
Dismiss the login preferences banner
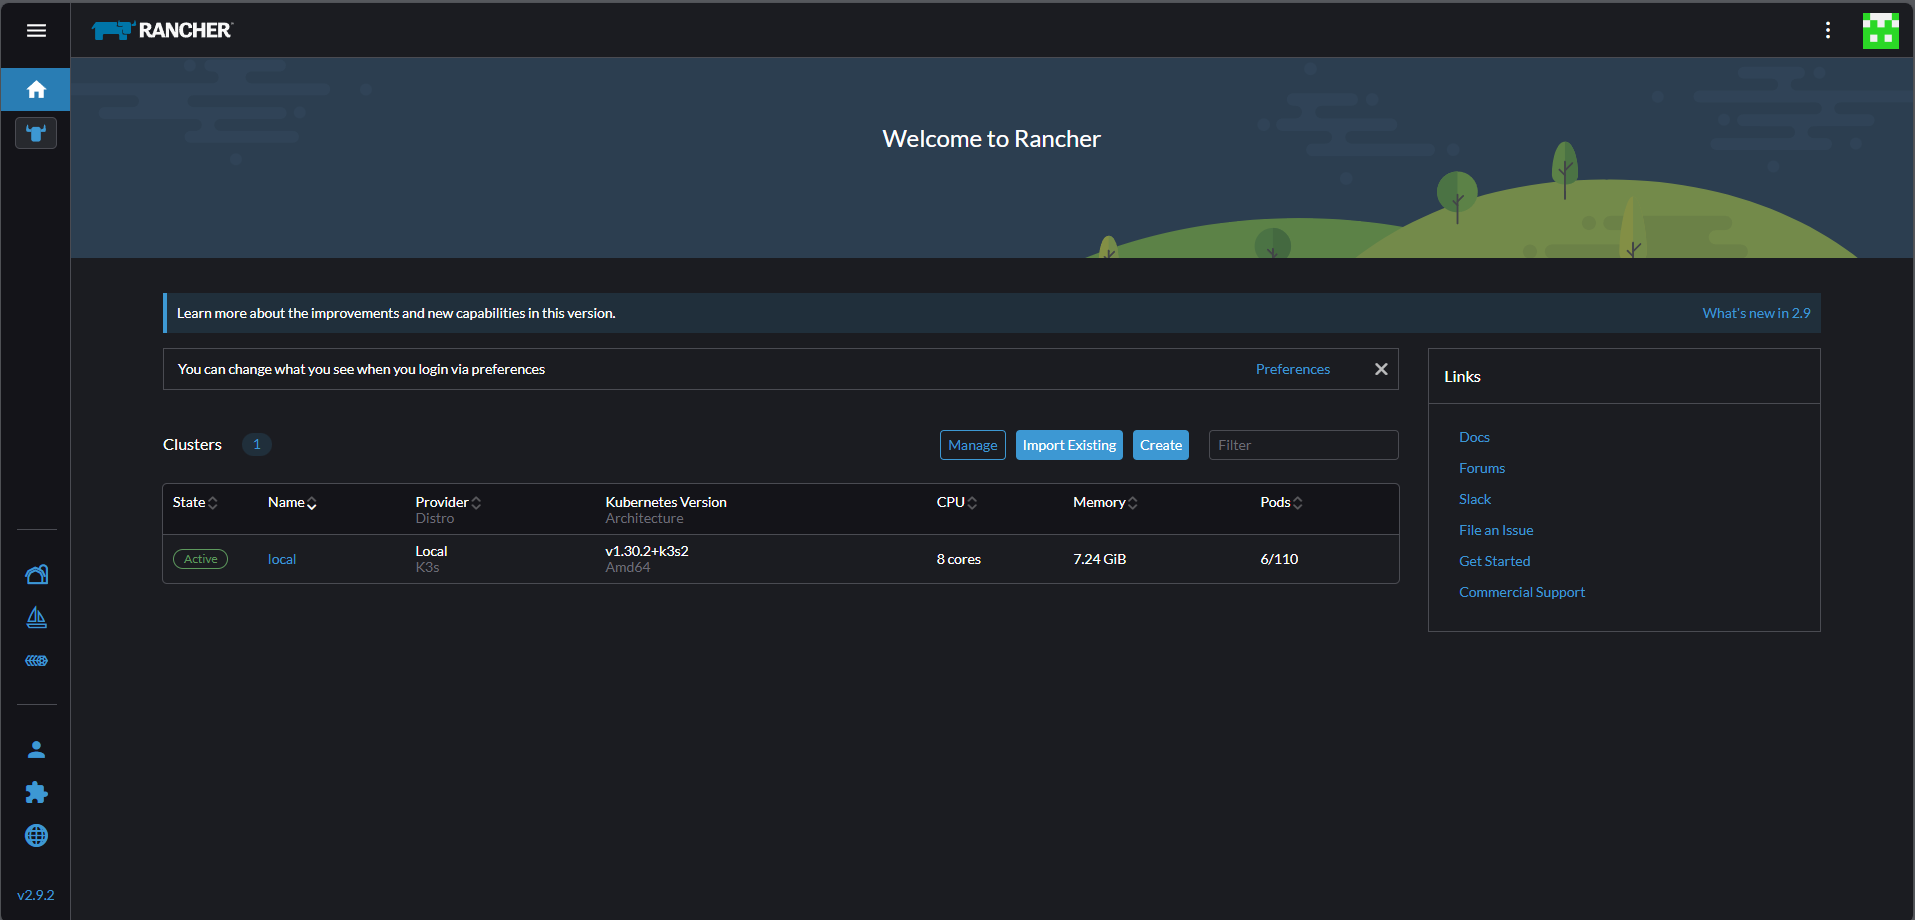click(1381, 369)
